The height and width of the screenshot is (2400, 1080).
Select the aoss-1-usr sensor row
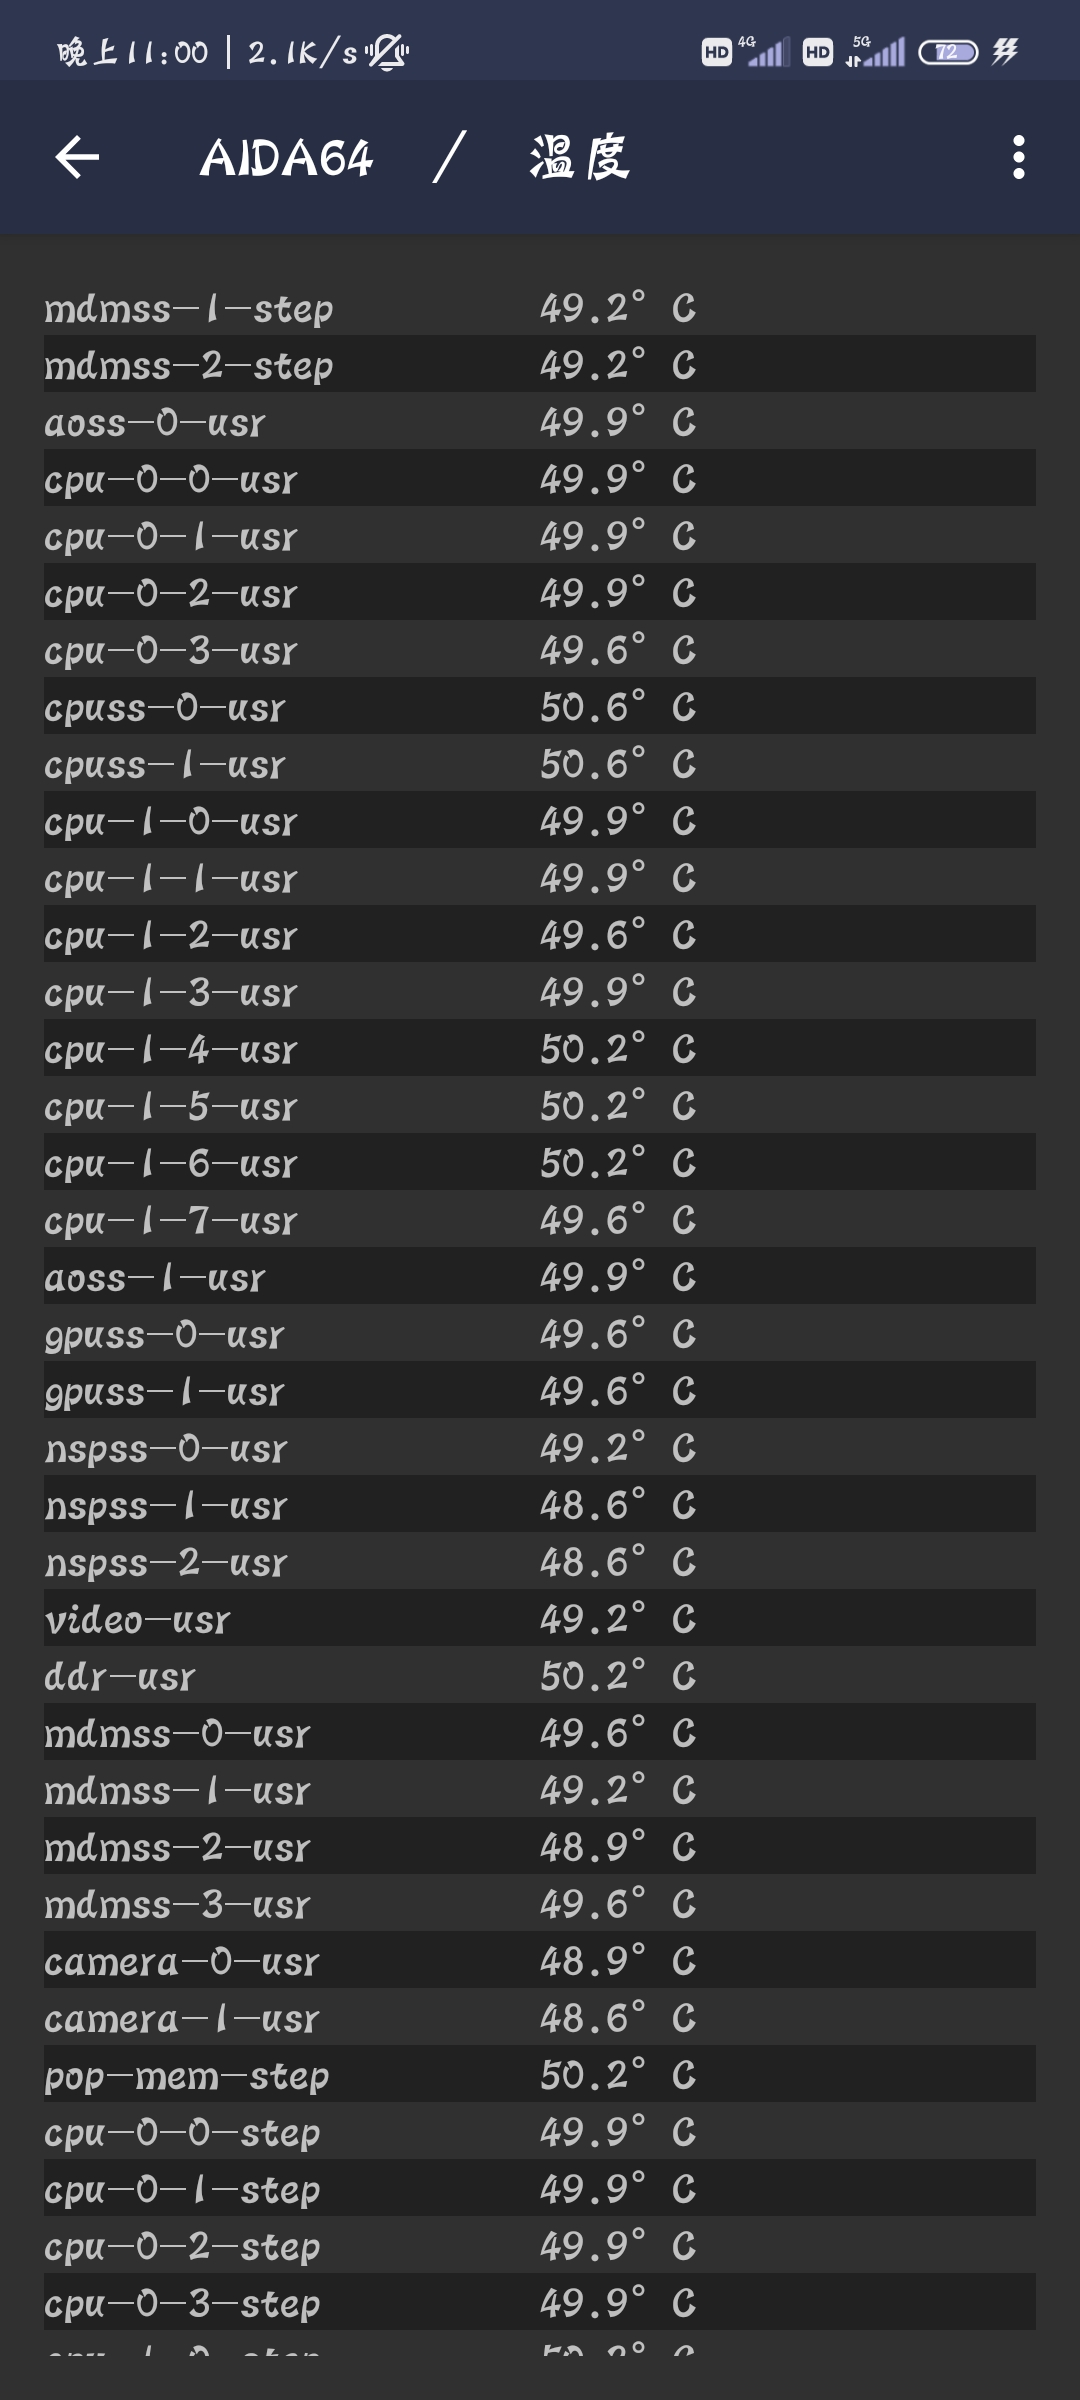540,1277
